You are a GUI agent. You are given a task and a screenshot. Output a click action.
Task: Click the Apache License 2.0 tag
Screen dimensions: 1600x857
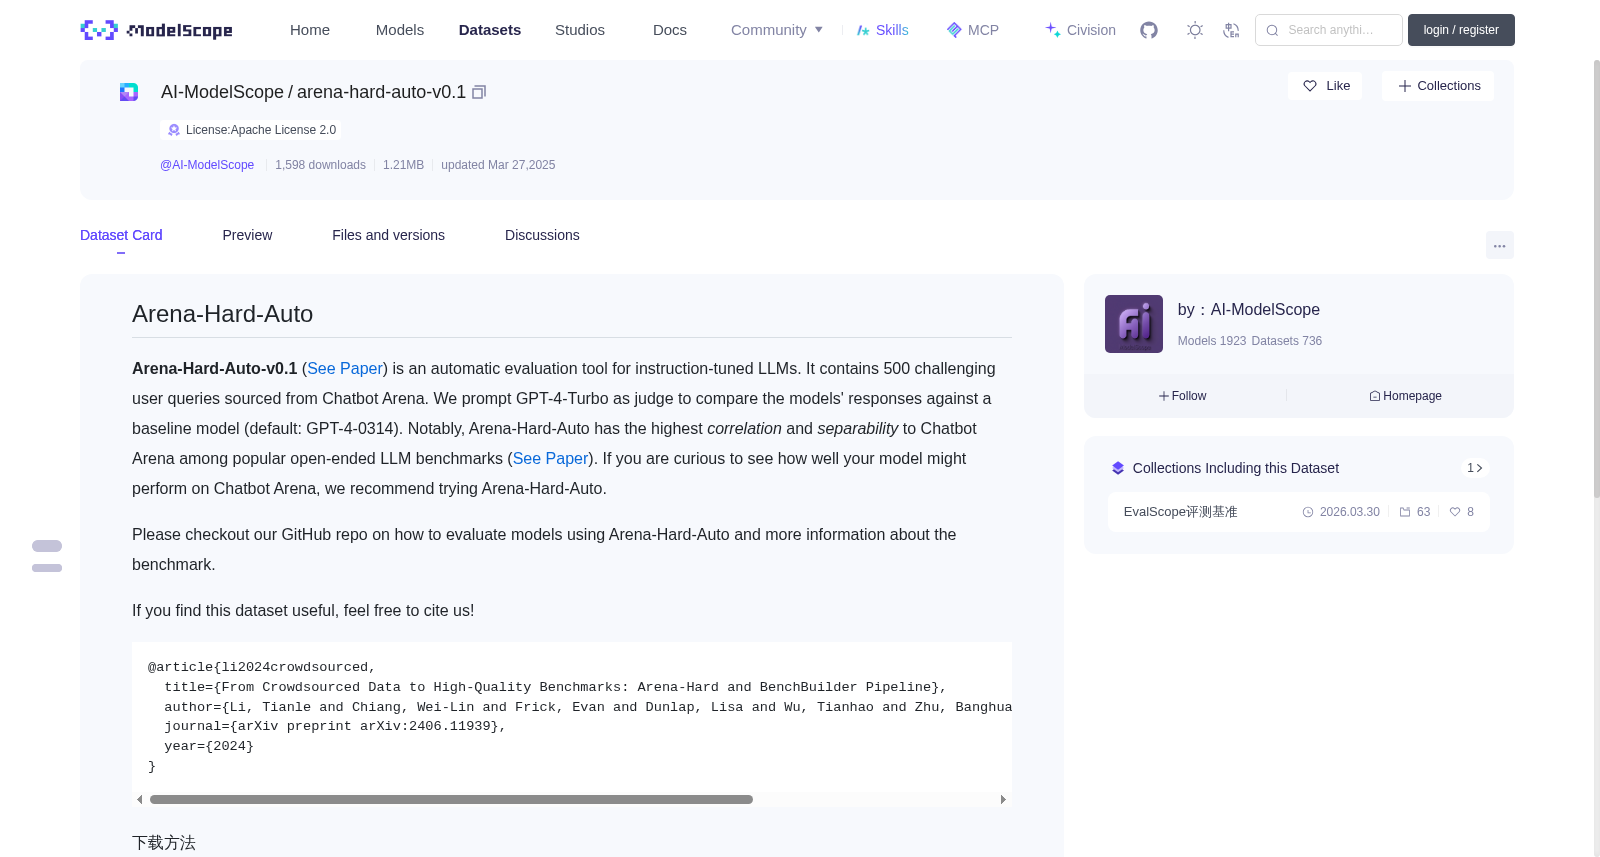[x=250, y=130]
